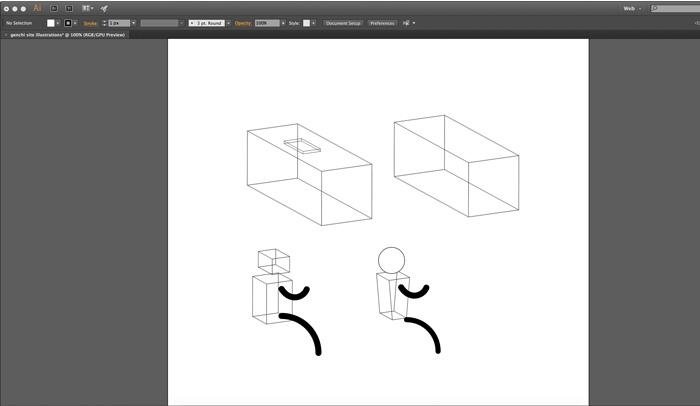Click the small rectangle atop left box
Screen dimensions: 700x406
[x=302, y=146]
